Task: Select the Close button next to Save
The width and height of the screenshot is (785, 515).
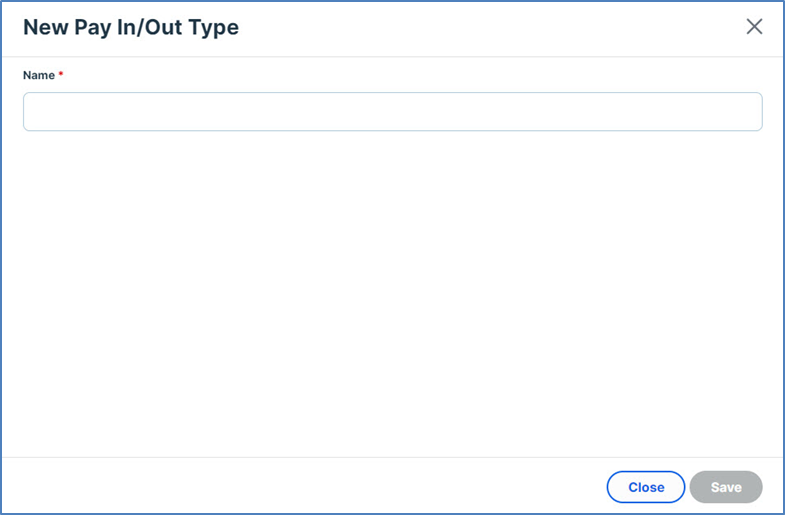Action: (x=646, y=487)
